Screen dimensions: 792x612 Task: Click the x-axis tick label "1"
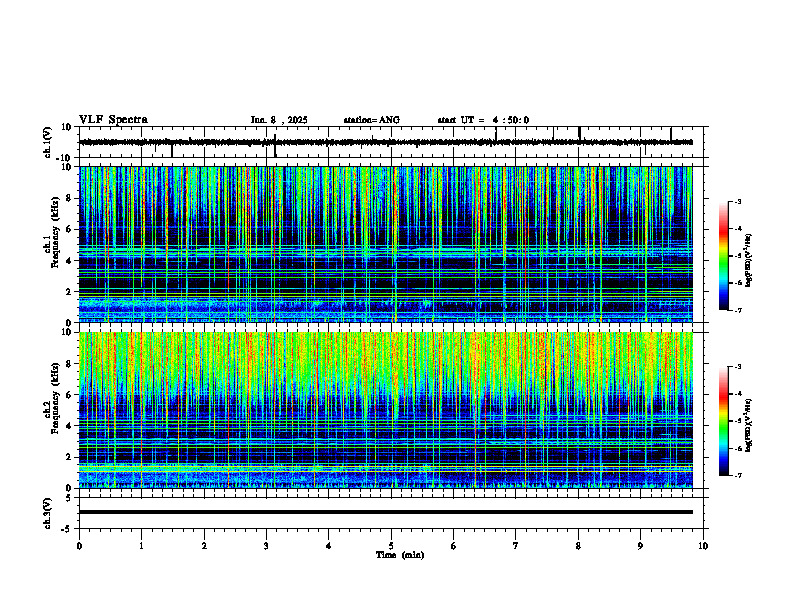pos(141,546)
